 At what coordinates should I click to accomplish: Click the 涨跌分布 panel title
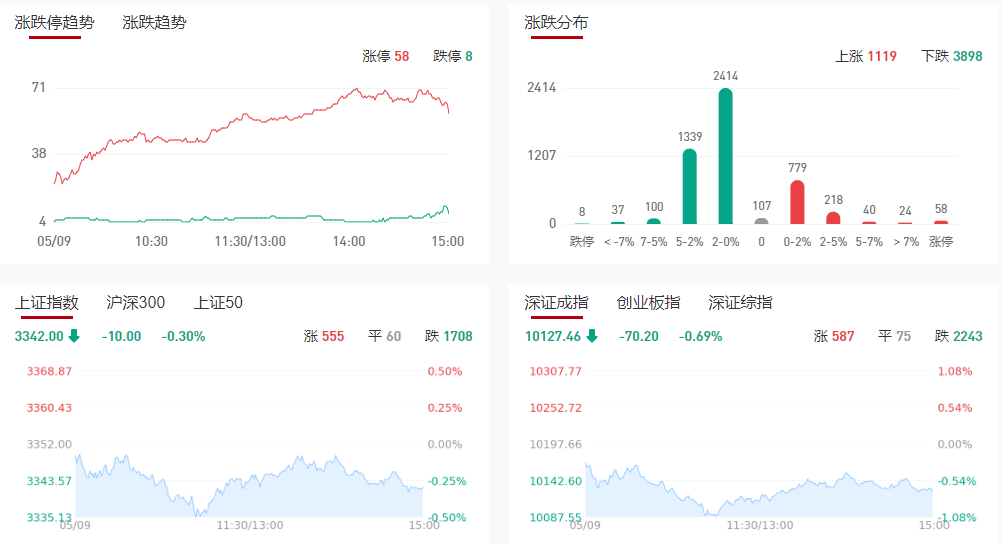(x=556, y=22)
